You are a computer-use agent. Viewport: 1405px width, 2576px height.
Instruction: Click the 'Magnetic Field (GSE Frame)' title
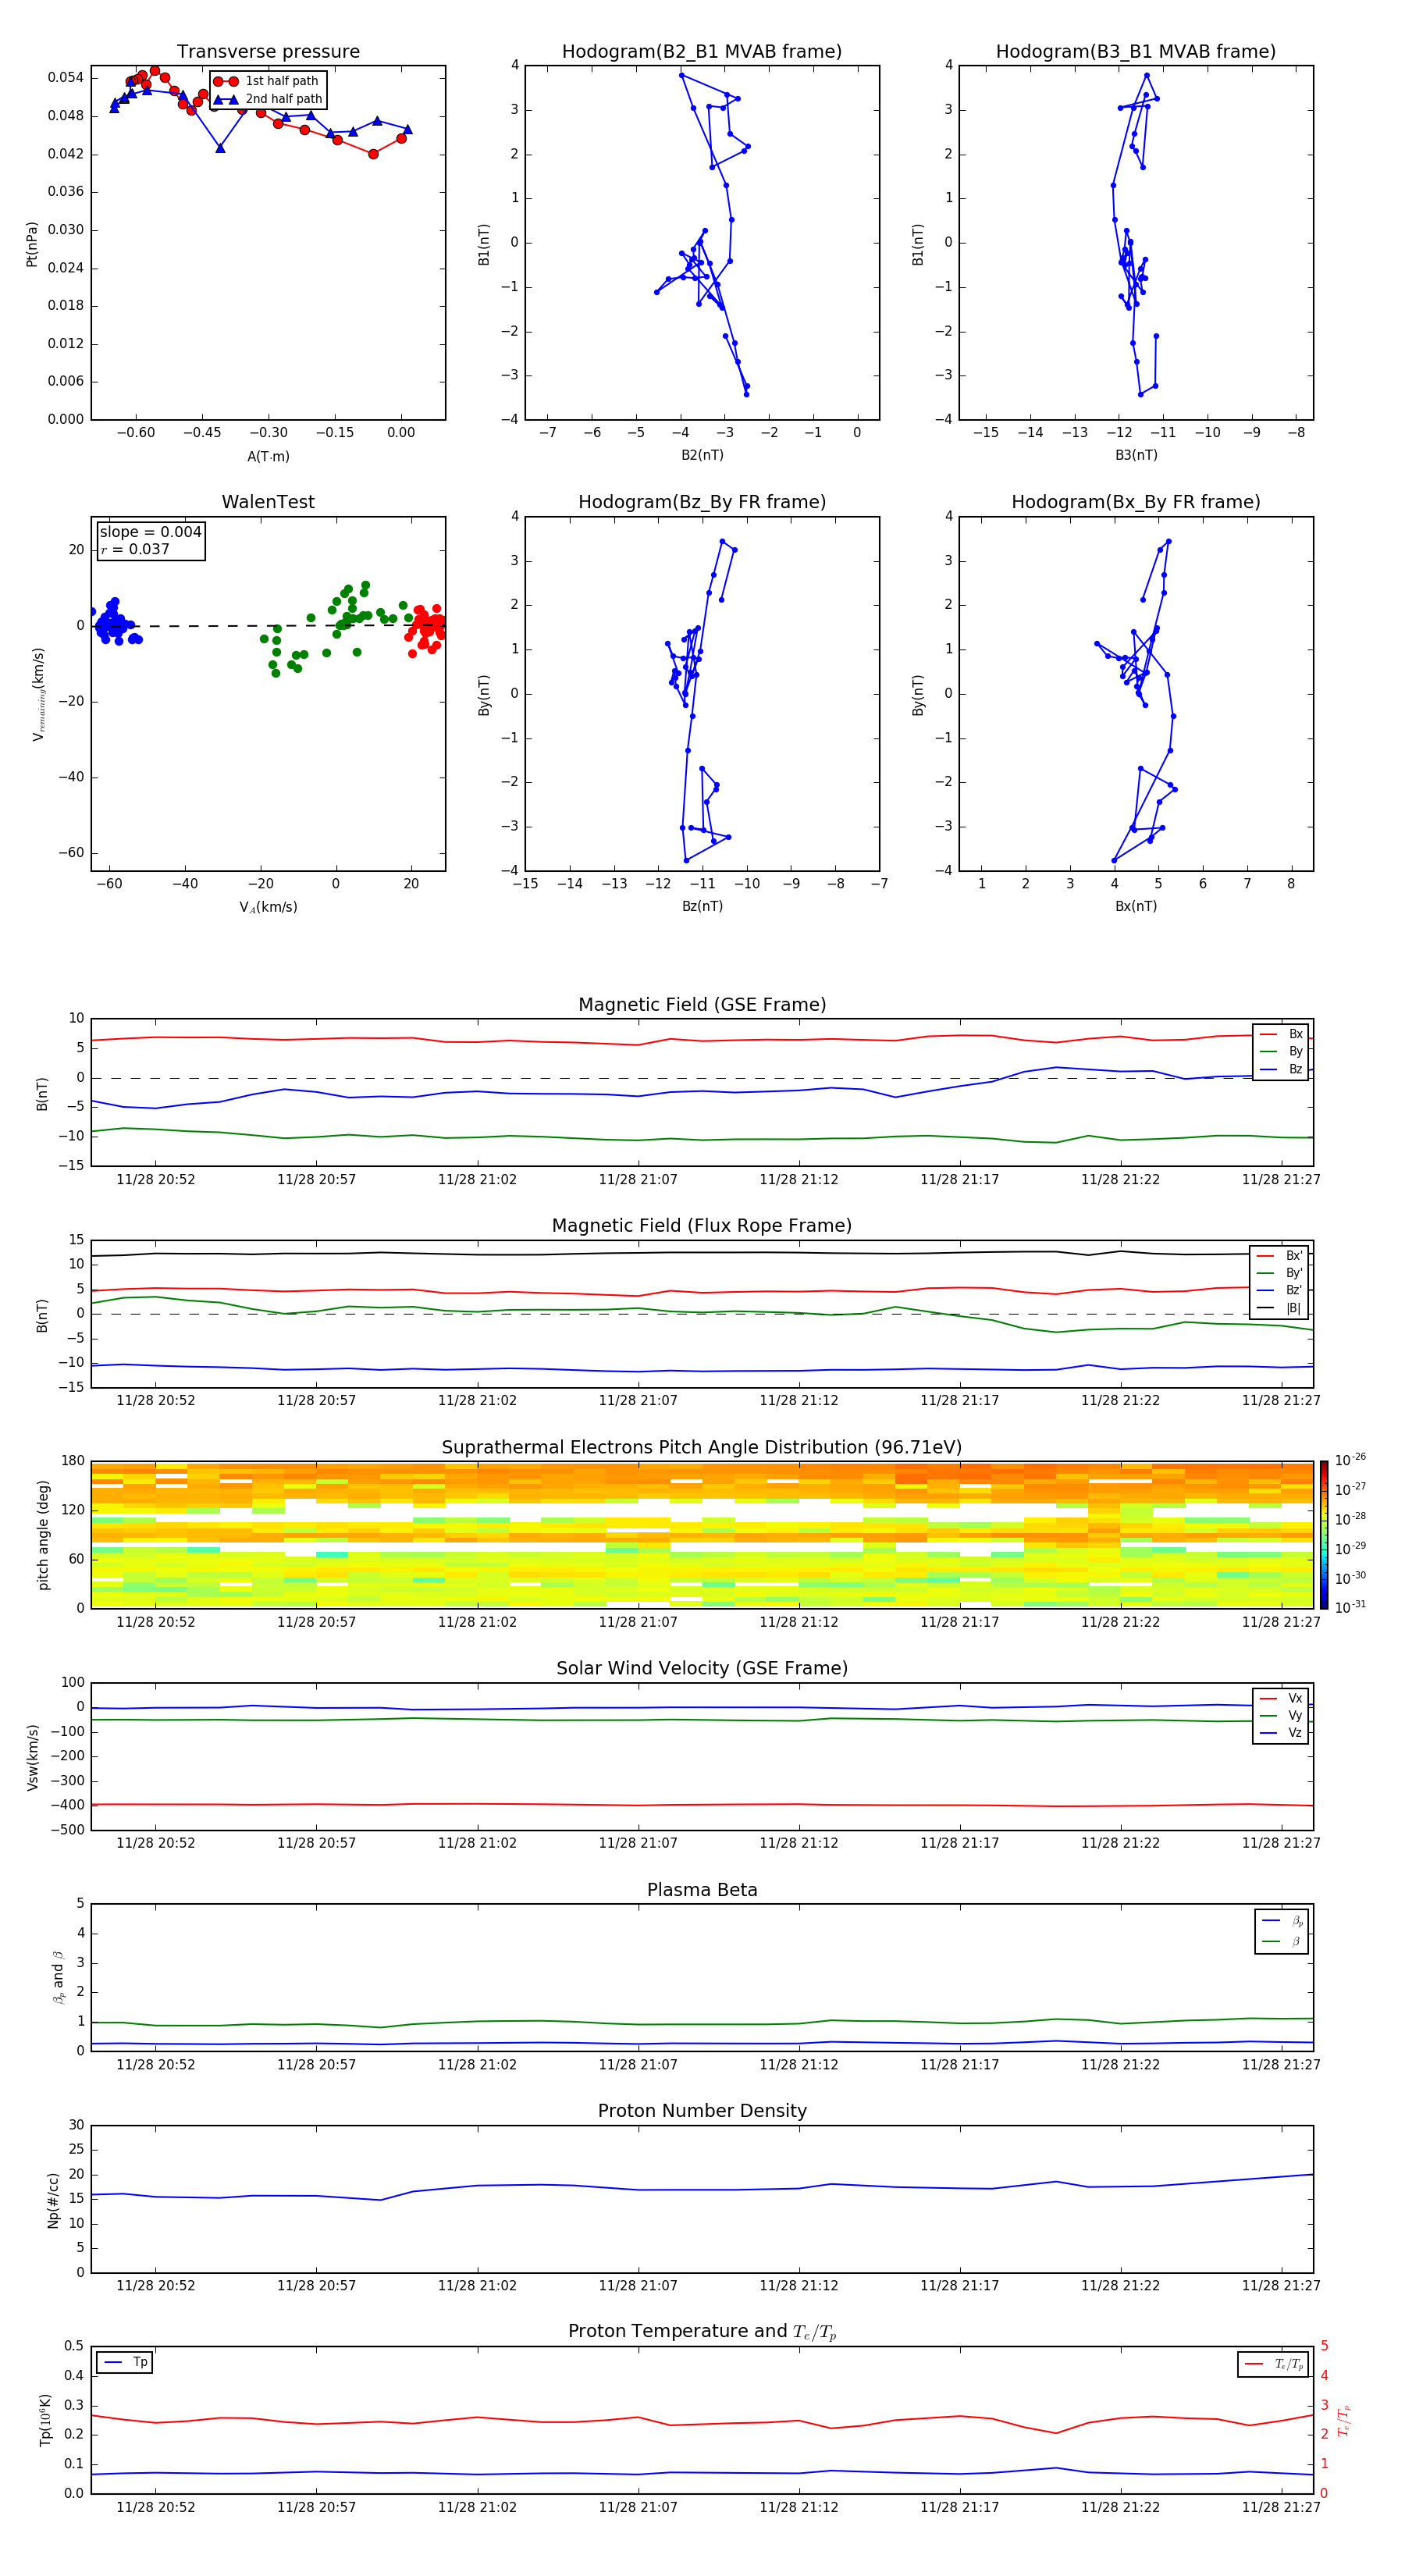tap(702, 1005)
